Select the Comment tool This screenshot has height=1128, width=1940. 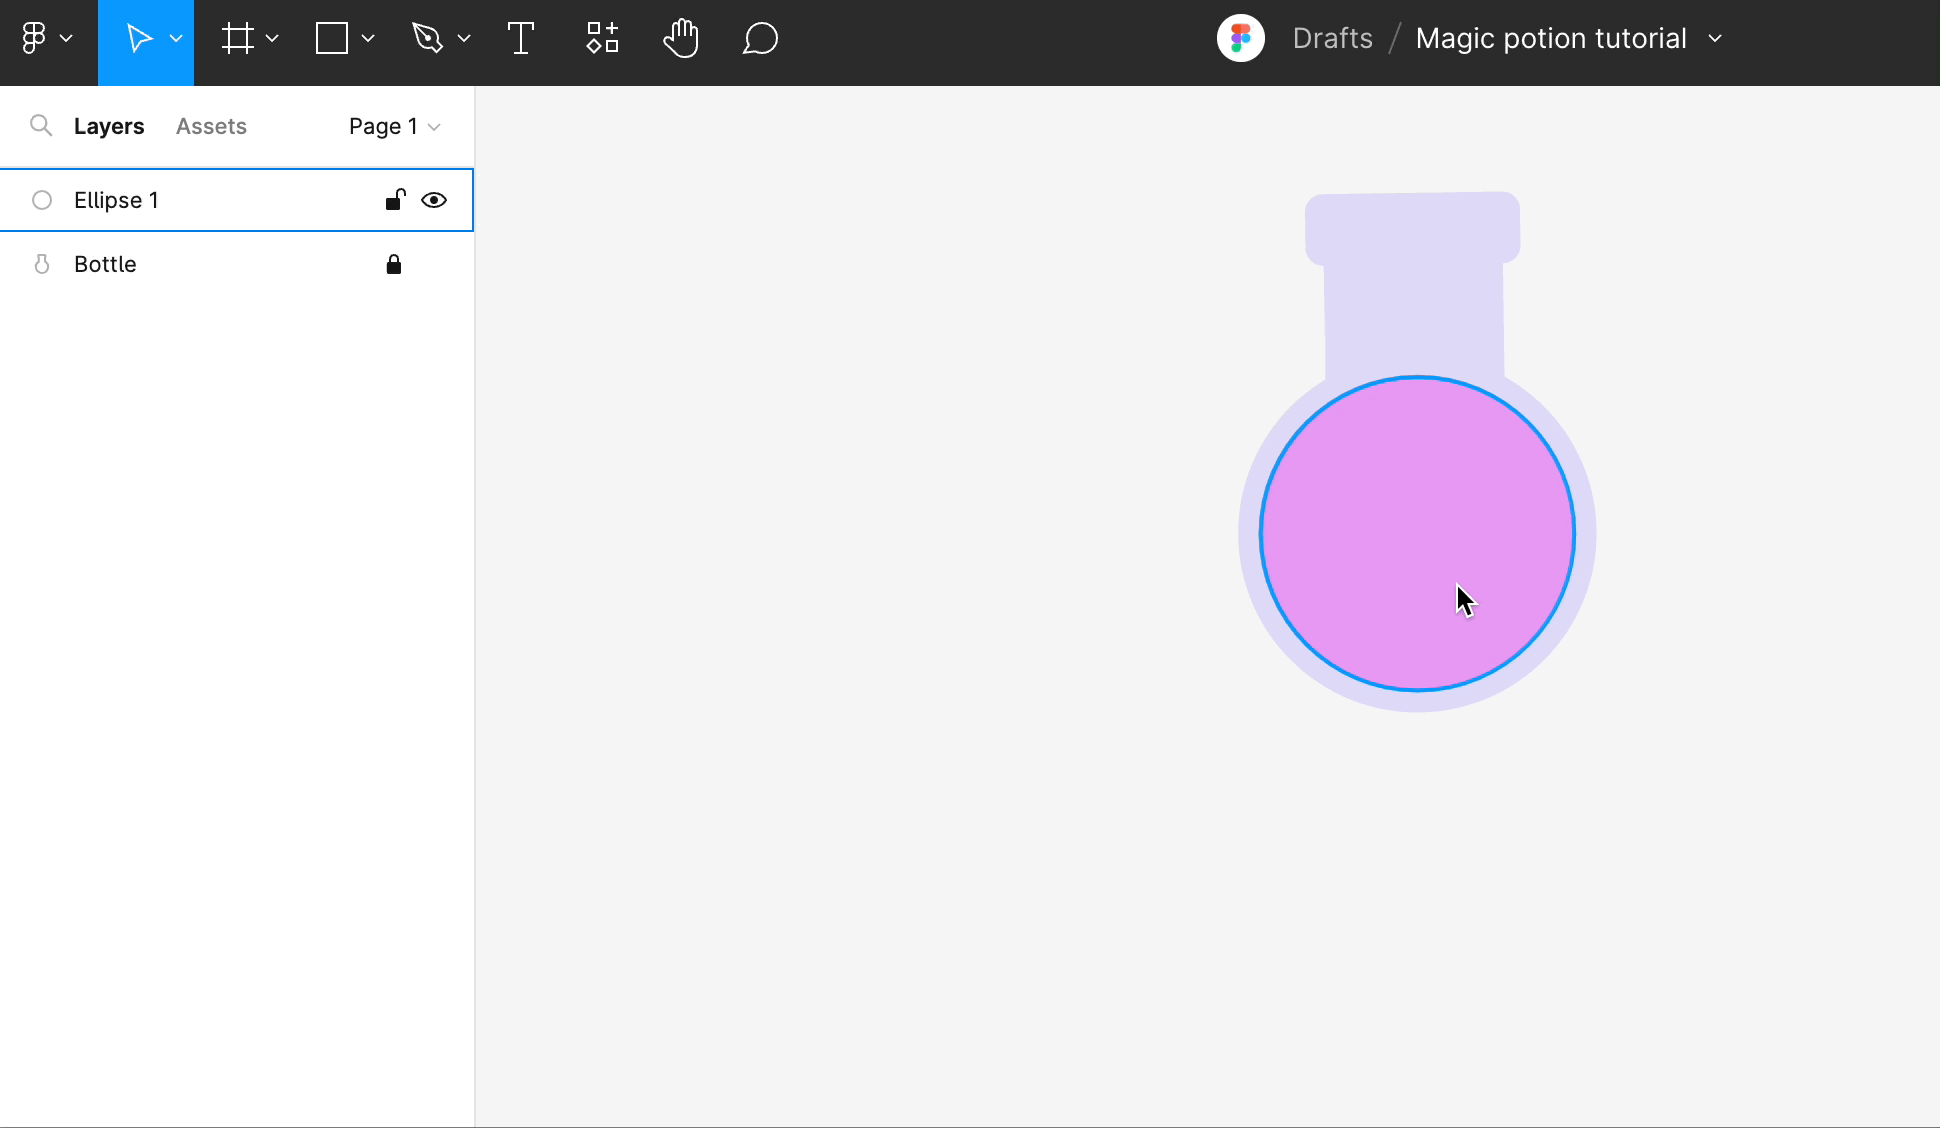coord(760,39)
